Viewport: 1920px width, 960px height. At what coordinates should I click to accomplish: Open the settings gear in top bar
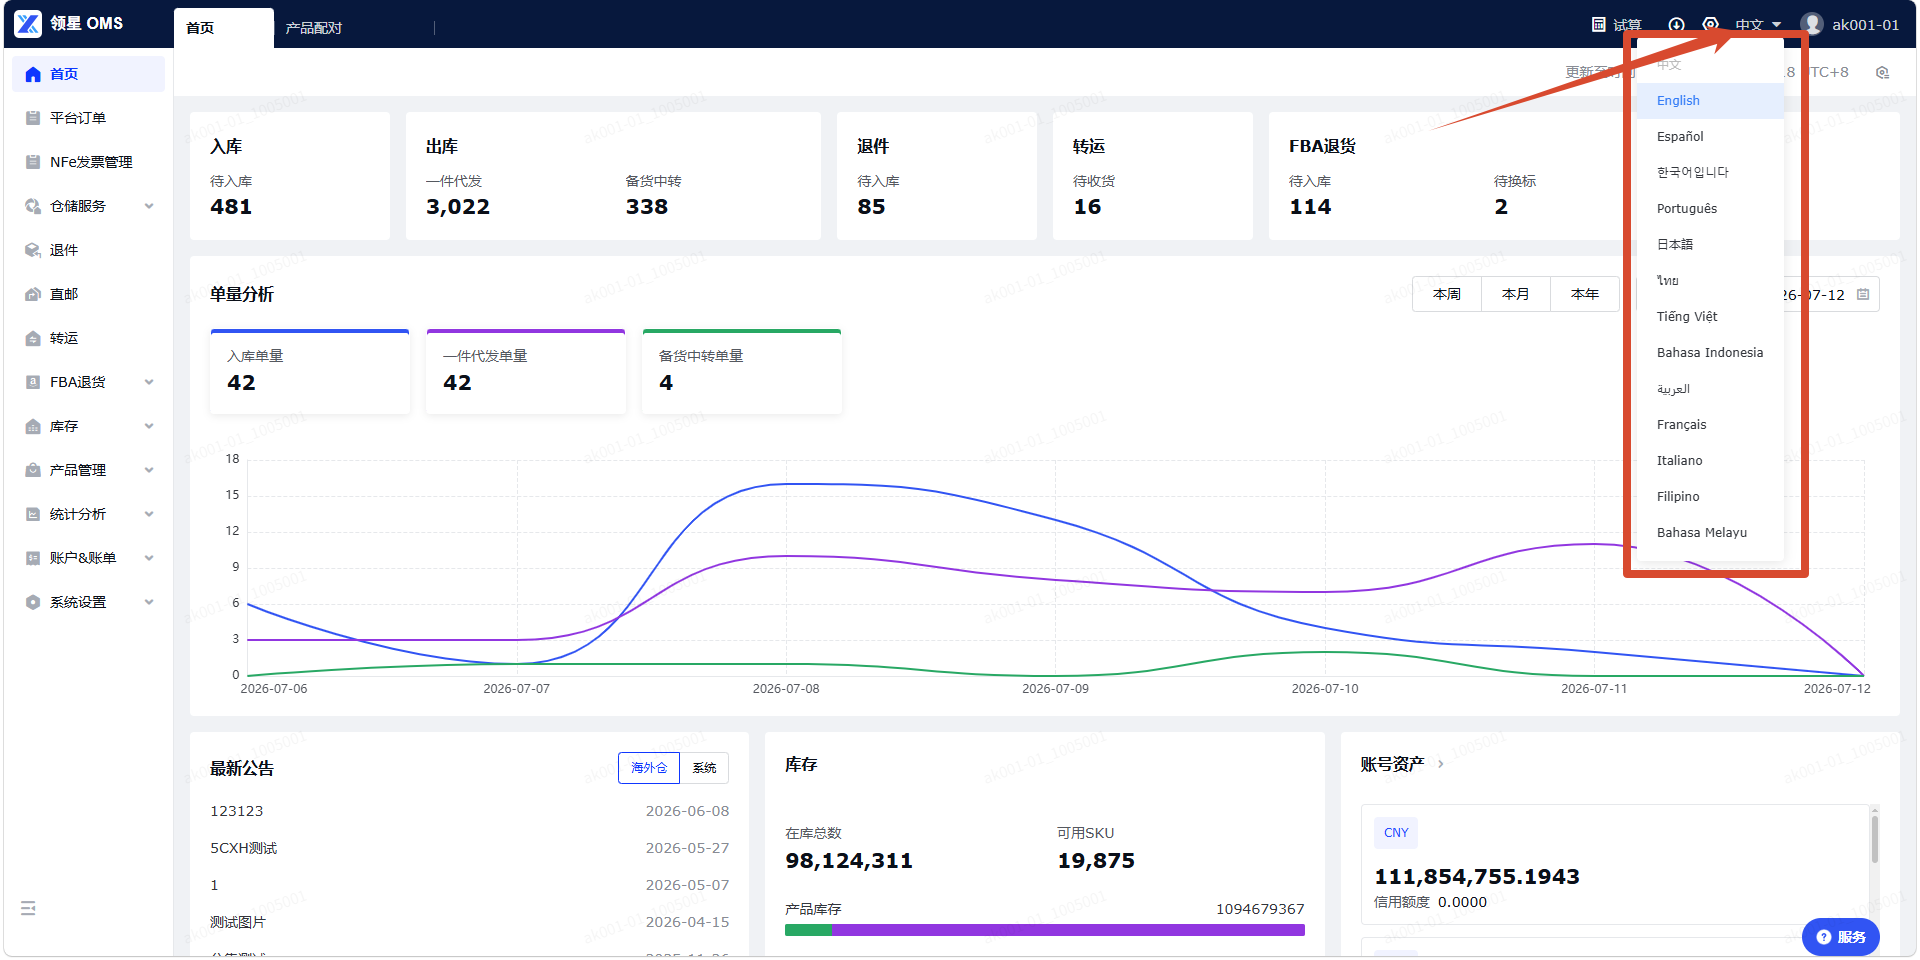coord(1711,24)
